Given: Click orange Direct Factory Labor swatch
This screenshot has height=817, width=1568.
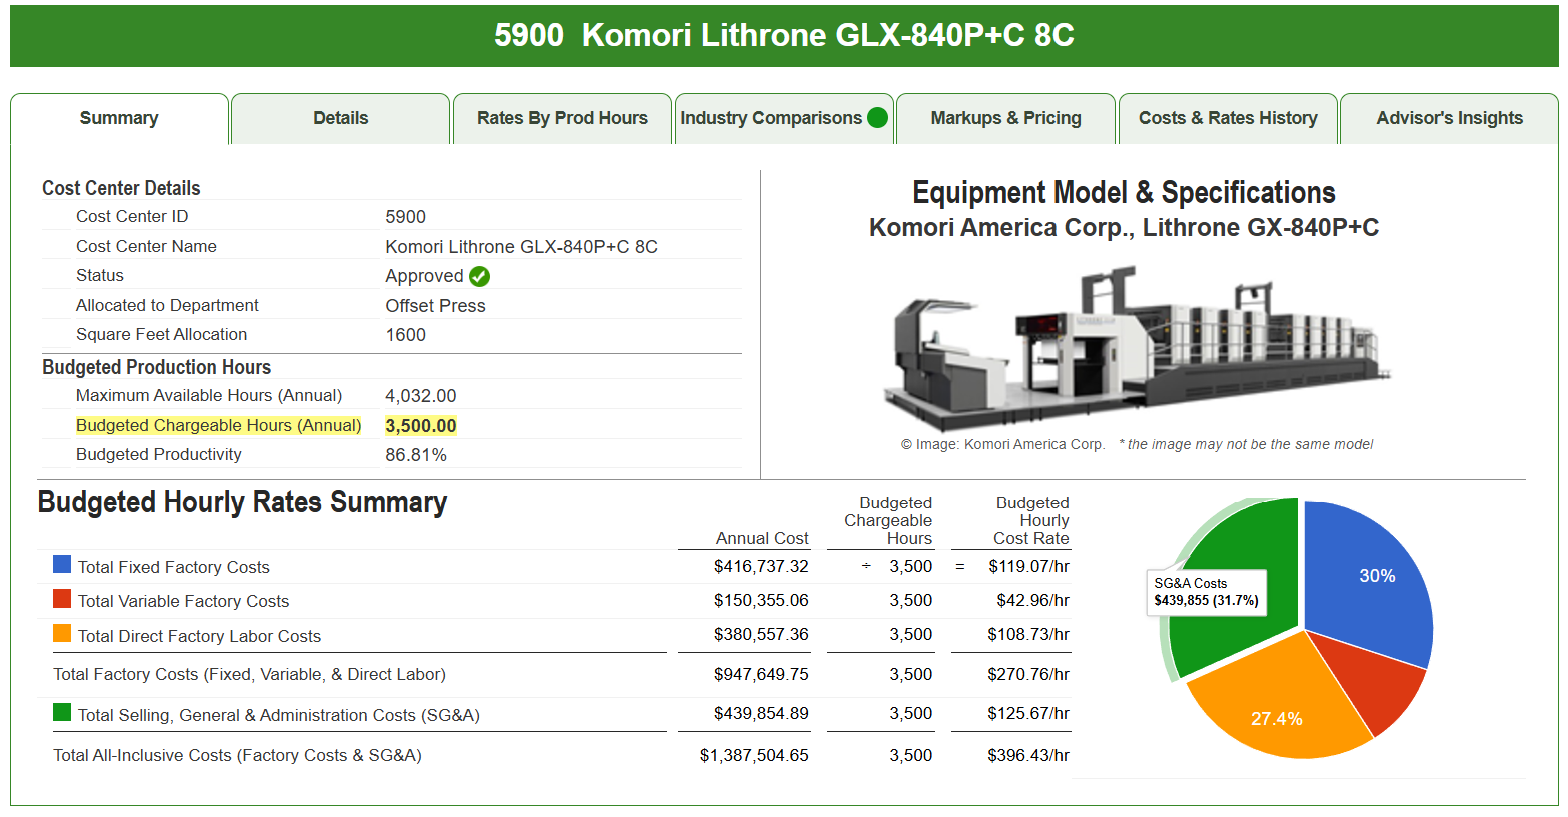Looking at the screenshot, I should click(x=62, y=633).
